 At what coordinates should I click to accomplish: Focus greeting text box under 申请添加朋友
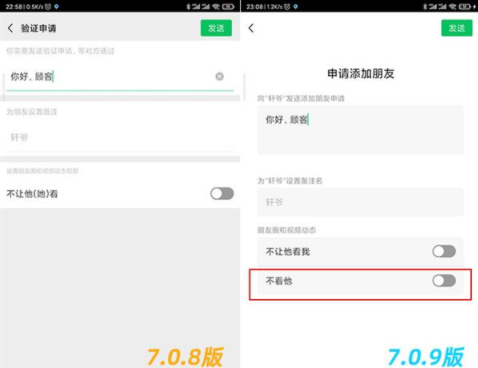(x=360, y=130)
